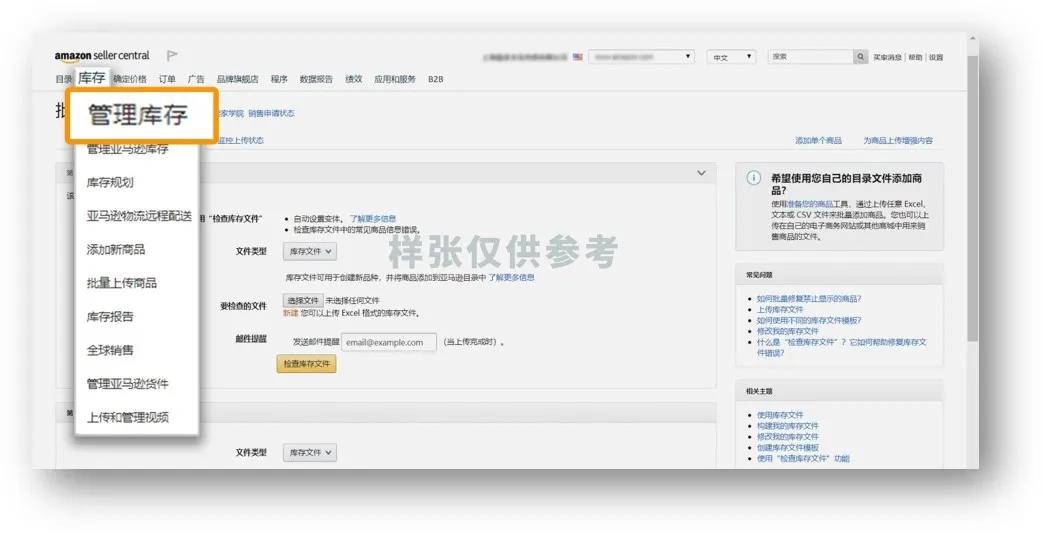
Task: Open the 程序 menu
Action: [279, 79]
